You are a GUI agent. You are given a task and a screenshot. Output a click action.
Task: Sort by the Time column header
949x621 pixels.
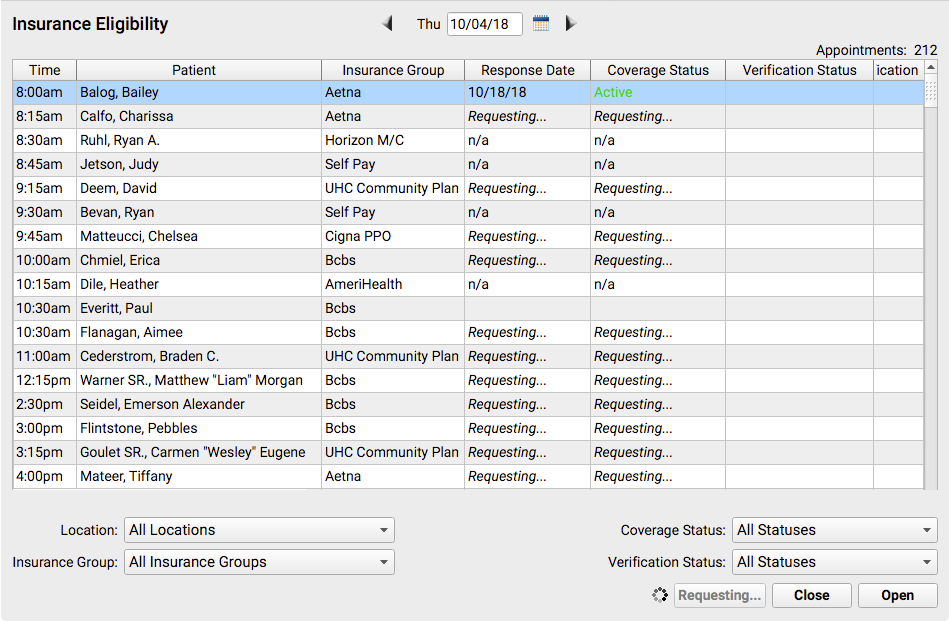[45, 70]
